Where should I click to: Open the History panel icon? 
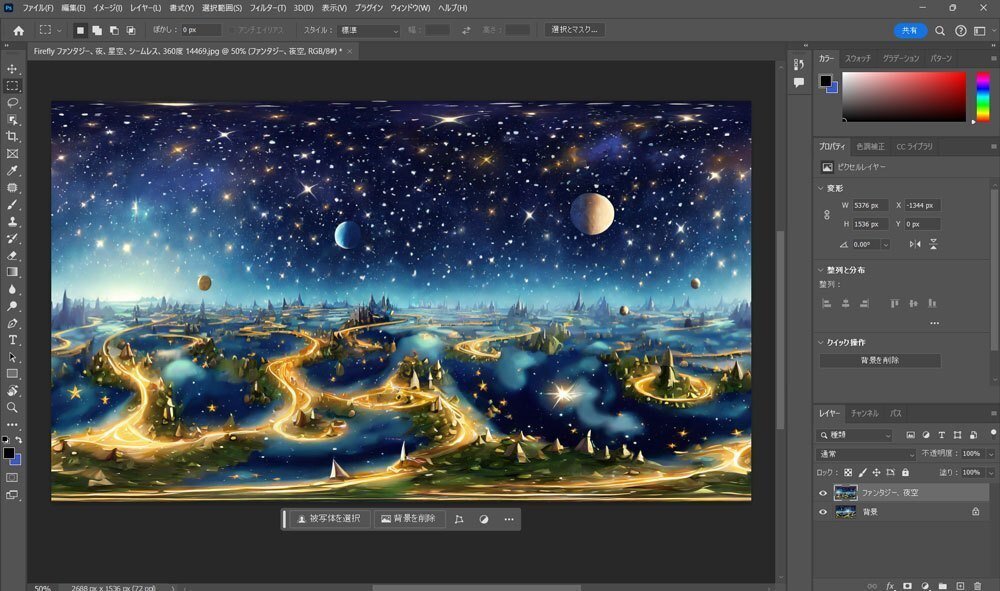(799, 64)
